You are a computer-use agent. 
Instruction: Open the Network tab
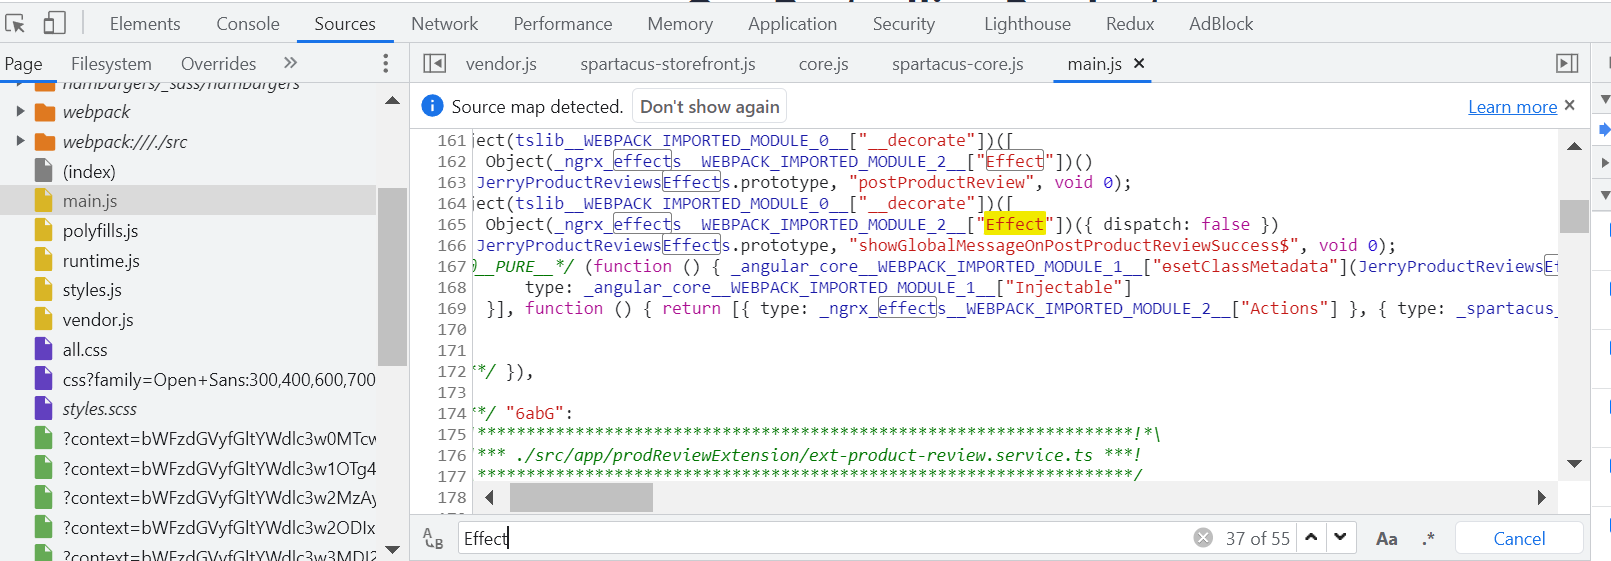coord(445,24)
